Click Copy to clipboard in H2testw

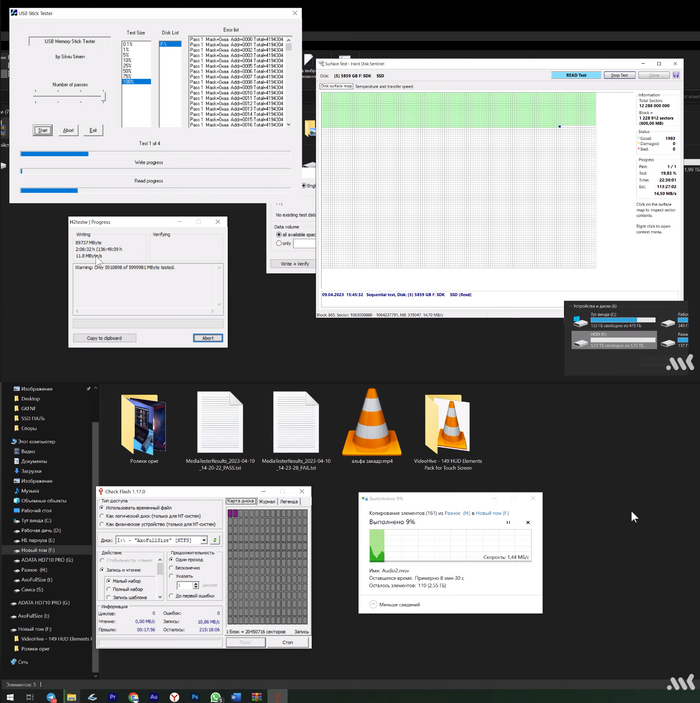coord(105,338)
